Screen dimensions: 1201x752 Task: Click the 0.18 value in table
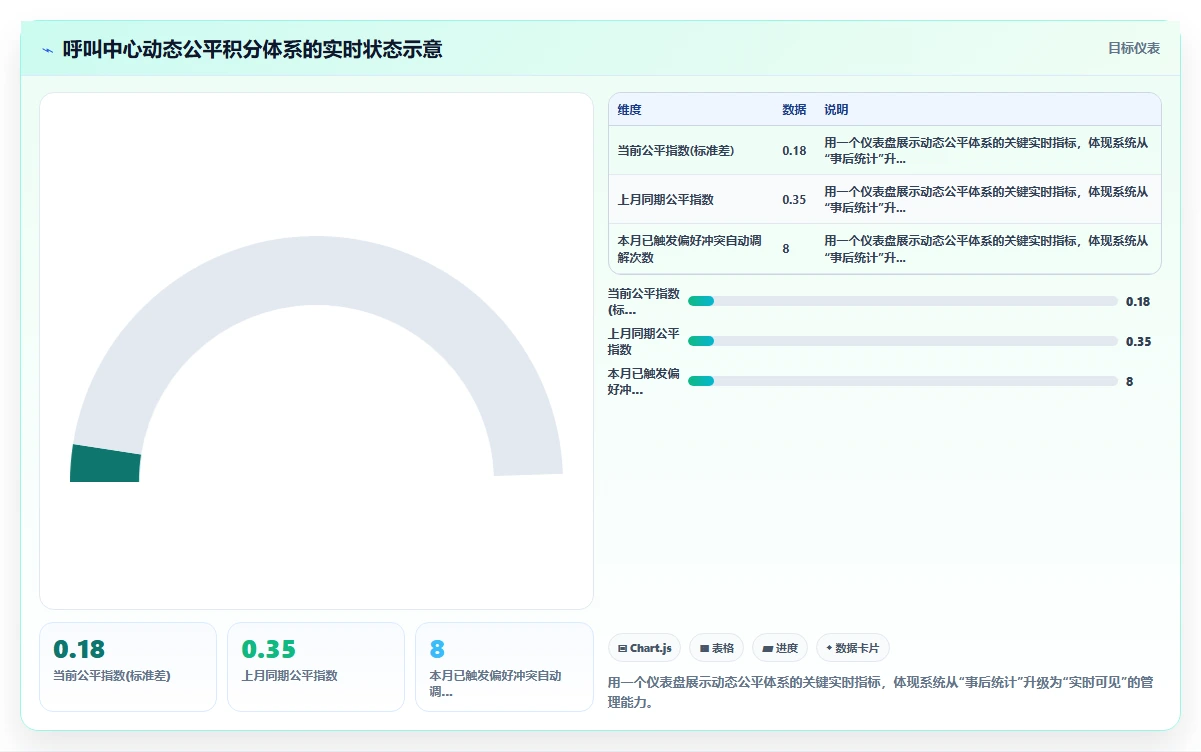[794, 151]
